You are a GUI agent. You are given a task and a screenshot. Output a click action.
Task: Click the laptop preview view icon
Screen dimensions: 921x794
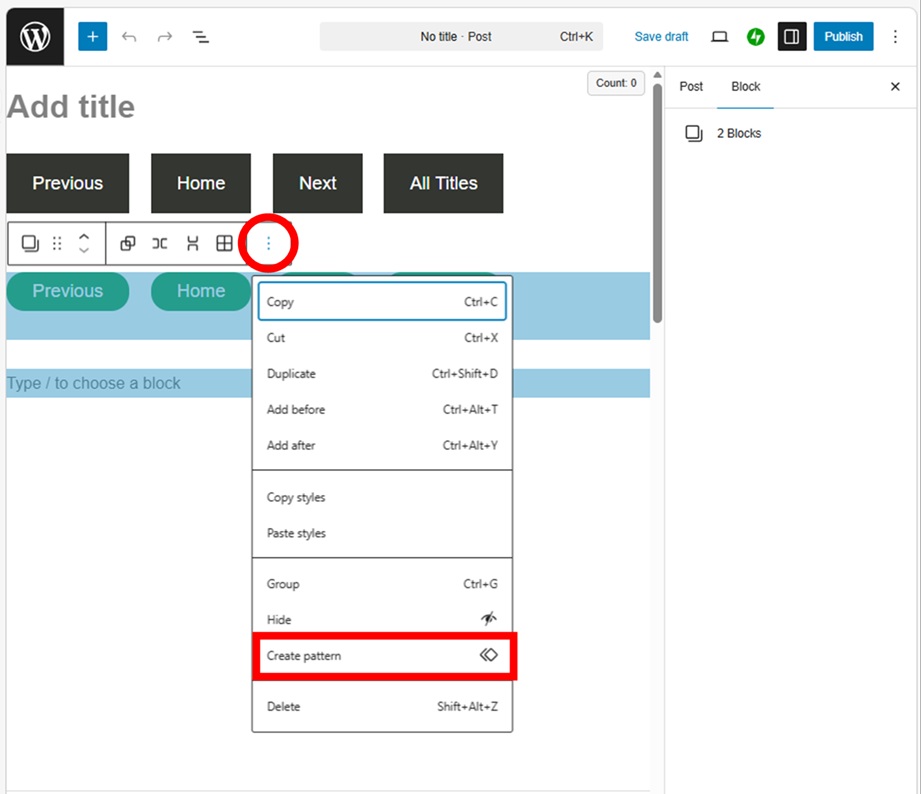(x=719, y=37)
